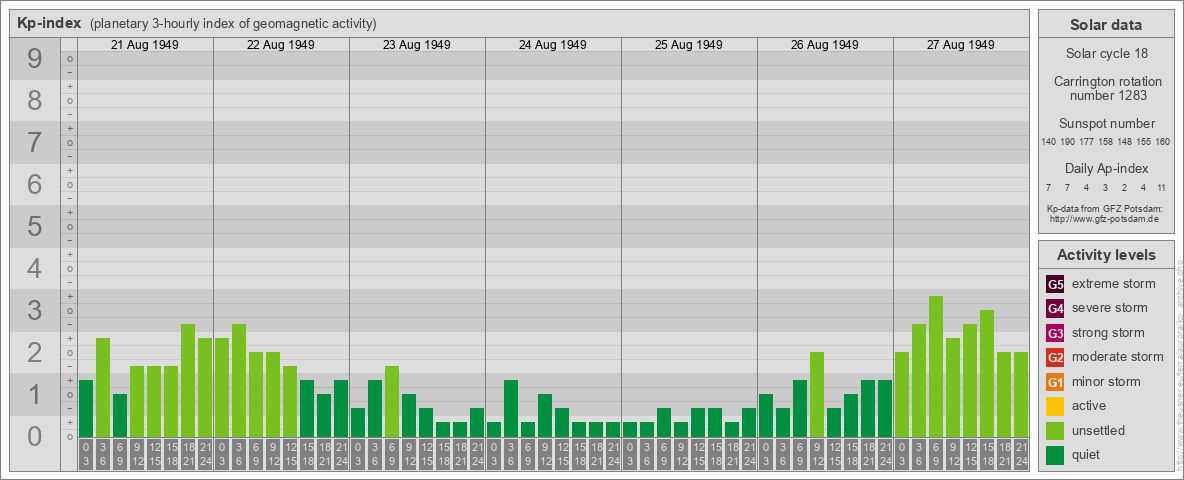Click the G1 minor storm badge
This screenshot has width=1184, height=480.
(x=1055, y=382)
